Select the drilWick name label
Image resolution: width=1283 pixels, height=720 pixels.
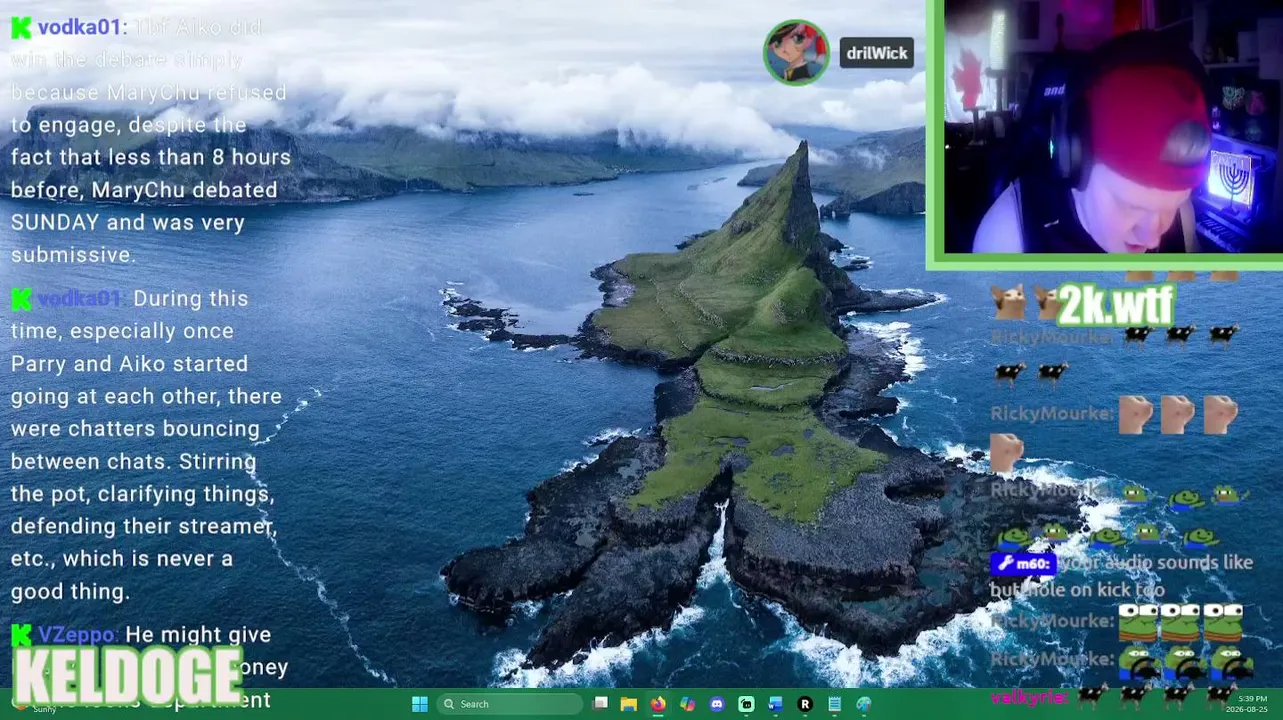877,53
